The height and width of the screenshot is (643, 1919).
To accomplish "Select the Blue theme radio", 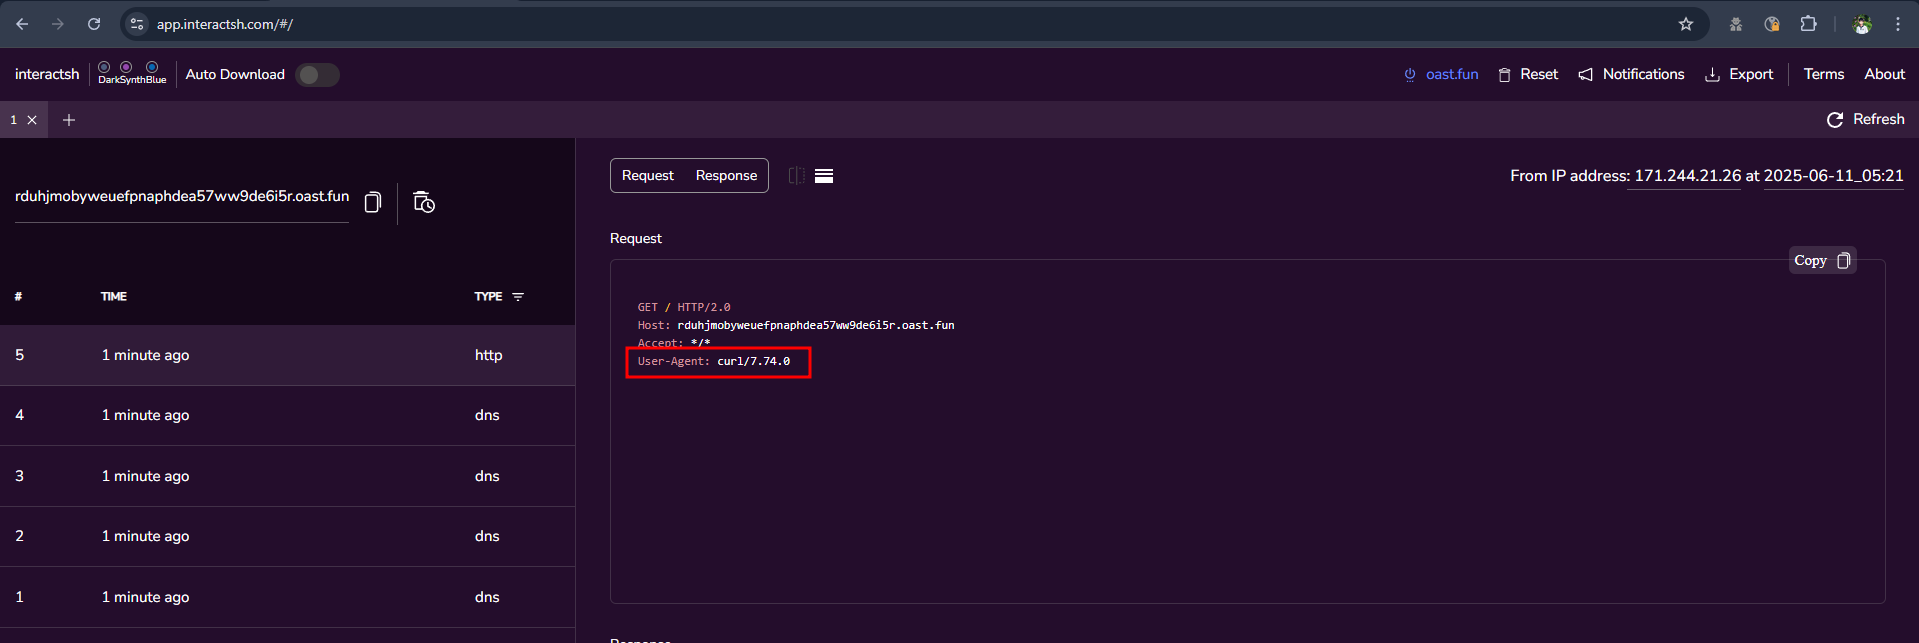I will pyautogui.click(x=152, y=67).
